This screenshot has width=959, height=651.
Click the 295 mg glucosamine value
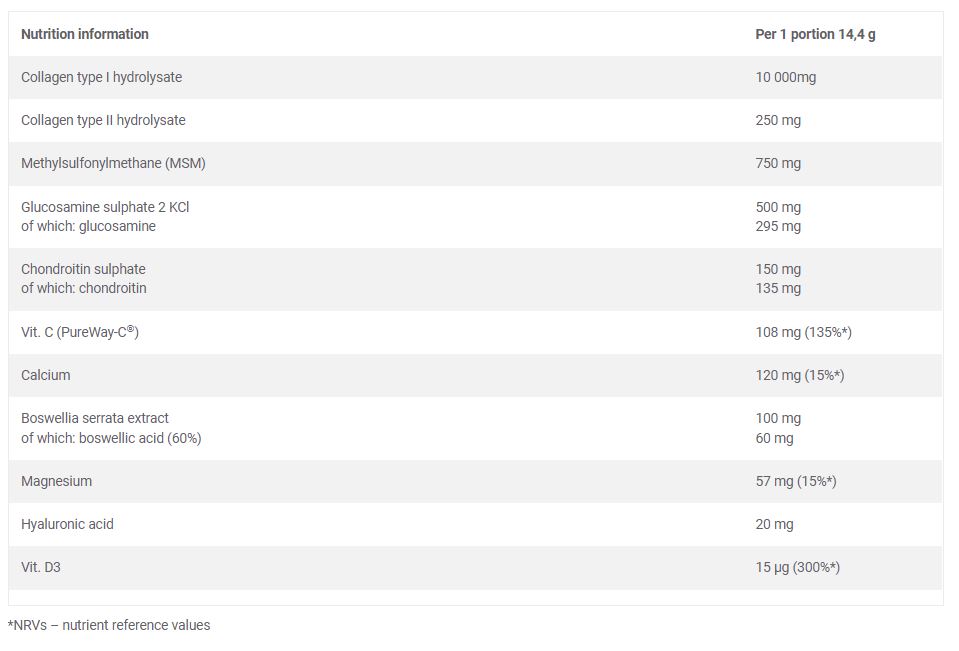778,226
